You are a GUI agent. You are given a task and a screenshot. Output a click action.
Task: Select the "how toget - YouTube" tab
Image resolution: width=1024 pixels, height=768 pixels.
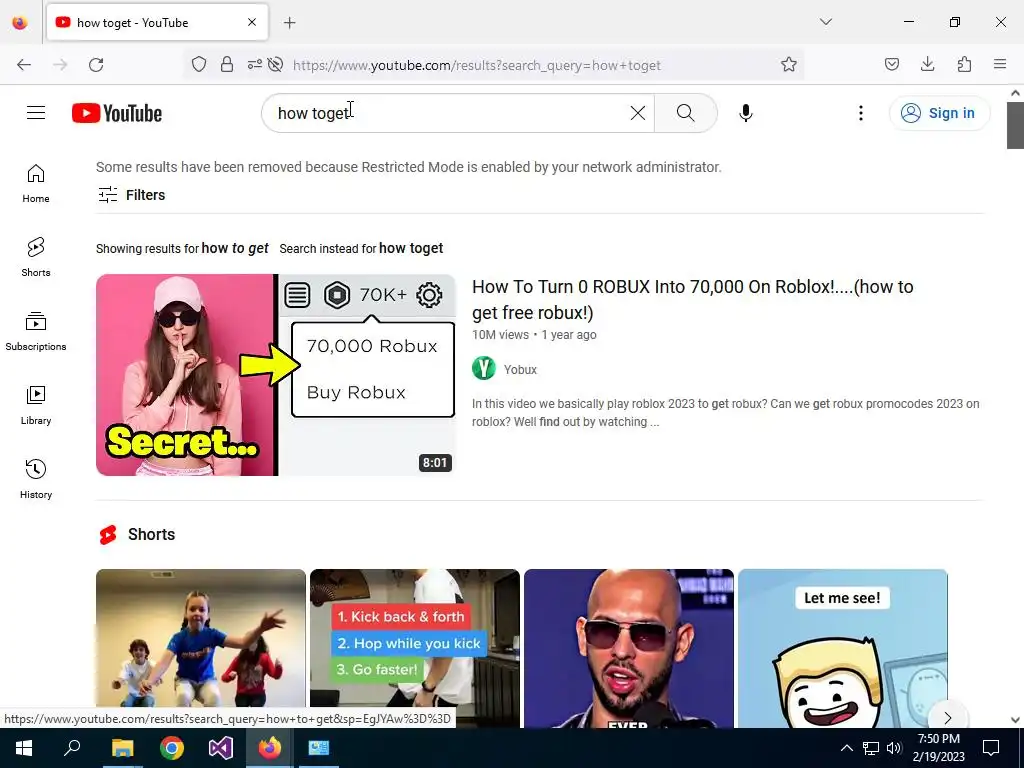tap(157, 22)
